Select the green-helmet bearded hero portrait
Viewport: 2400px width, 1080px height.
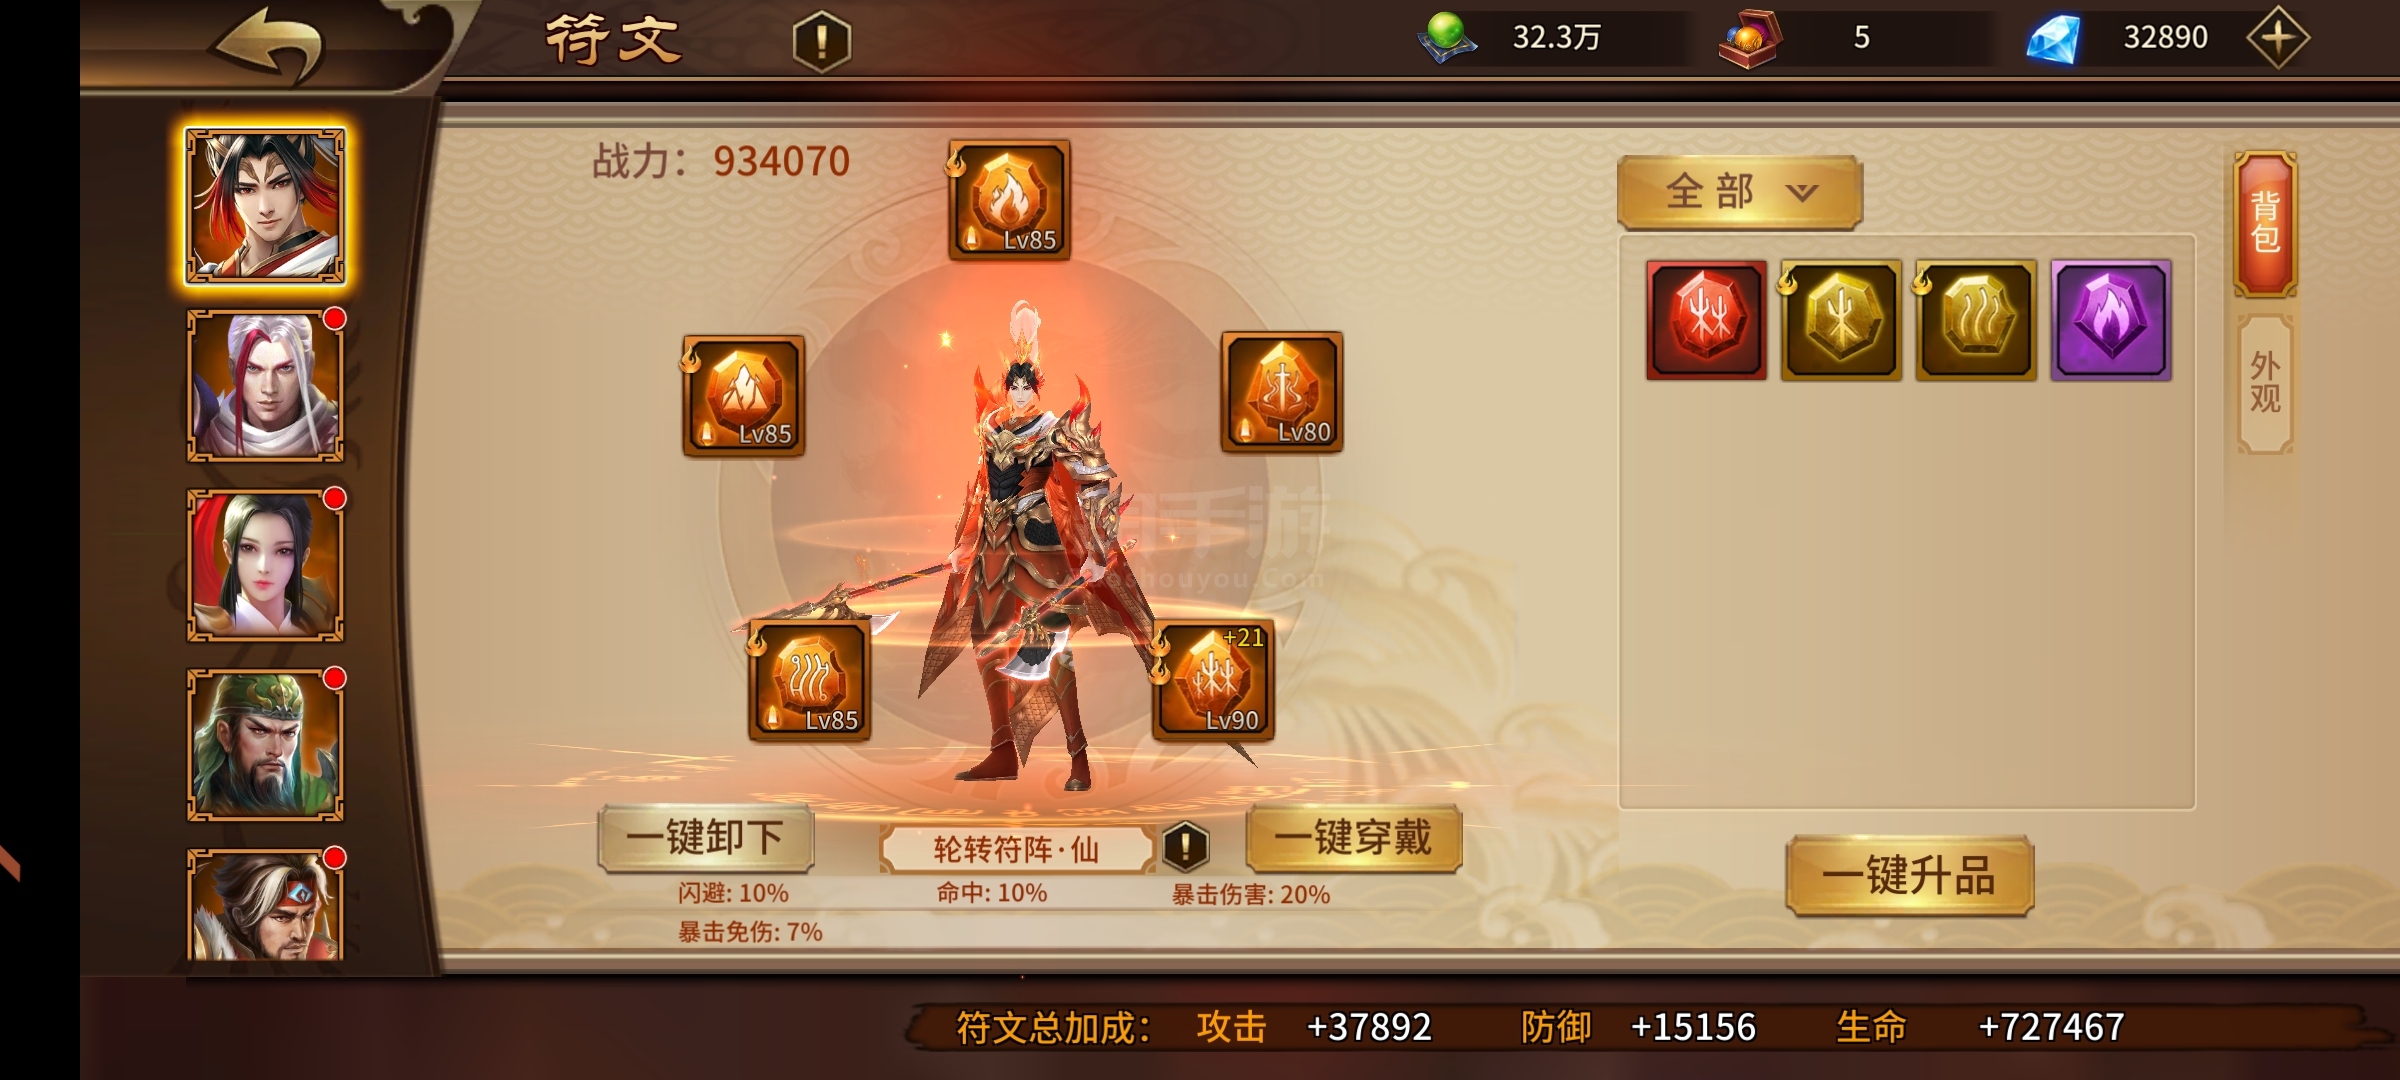pyautogui.click(x=266, y=746)
